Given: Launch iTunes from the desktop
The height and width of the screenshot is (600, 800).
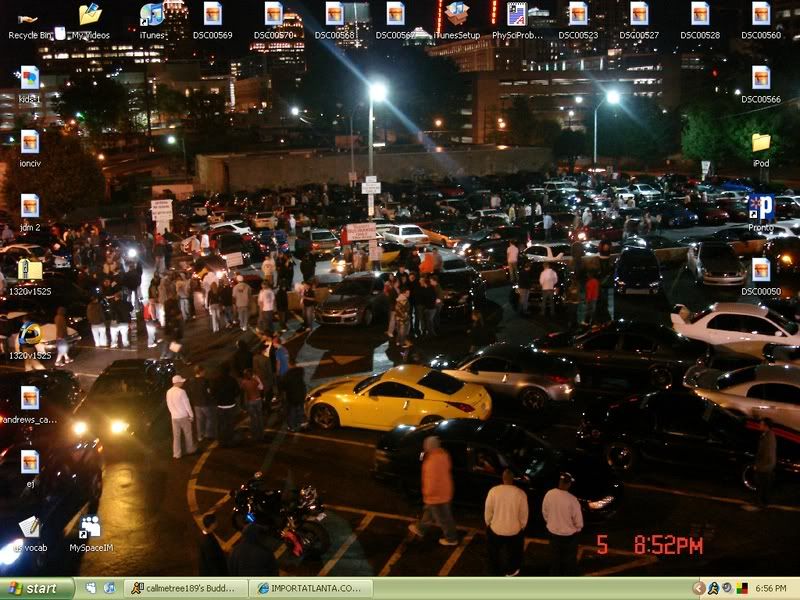Looking at the screenshot, I should coord(151,14).
